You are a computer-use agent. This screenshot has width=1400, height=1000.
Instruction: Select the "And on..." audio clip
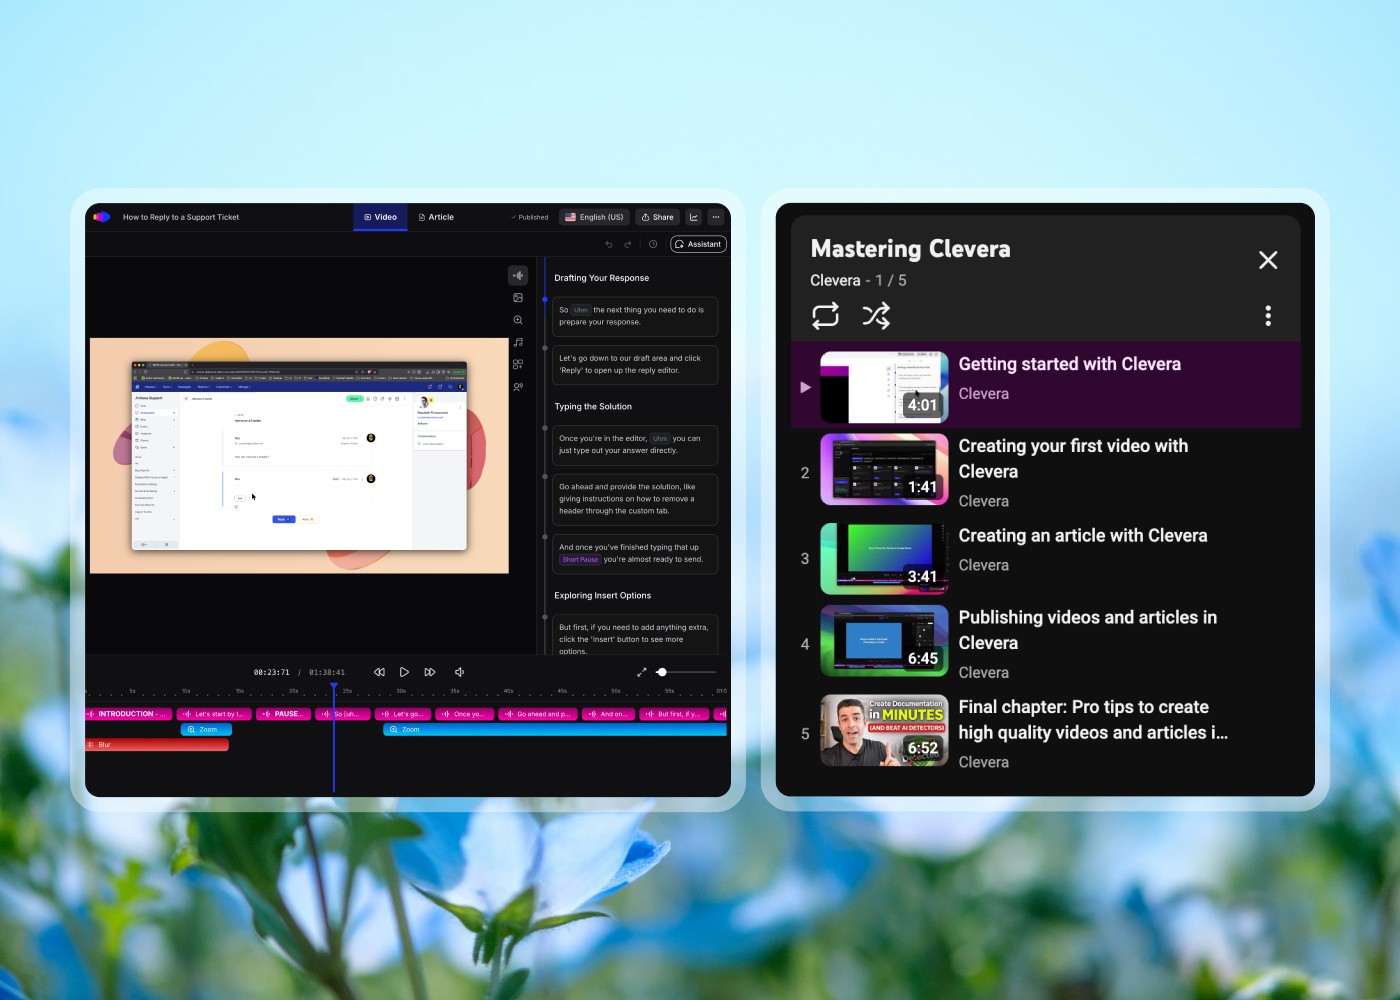tap(608, 714)
